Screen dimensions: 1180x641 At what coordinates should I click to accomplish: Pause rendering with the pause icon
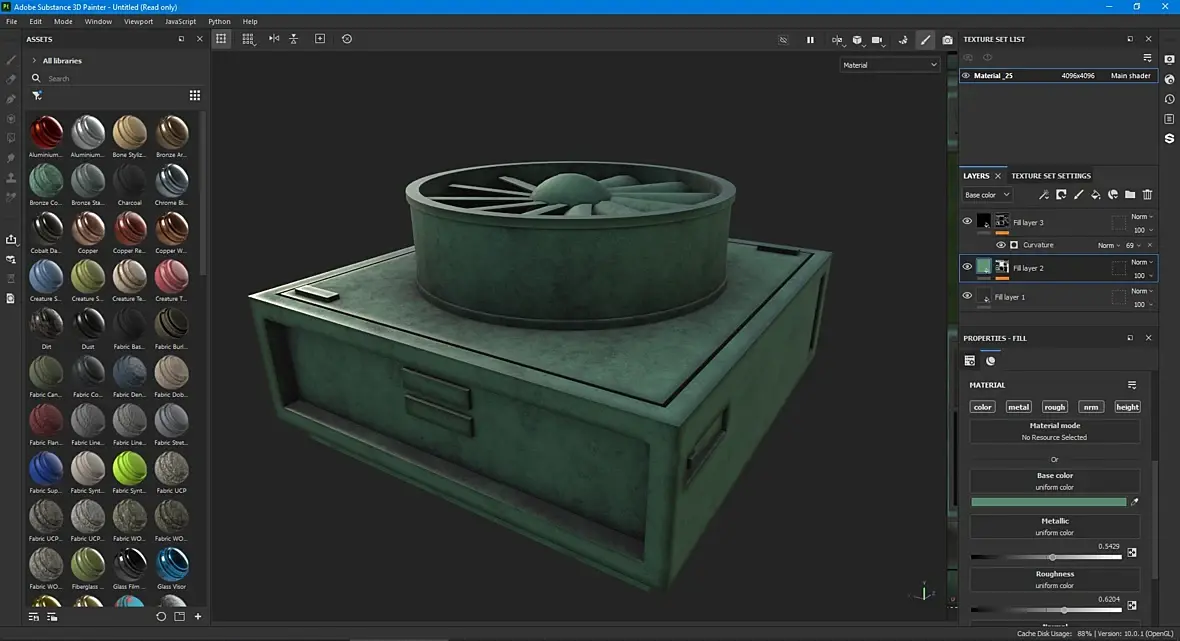[x=810, y=40]
